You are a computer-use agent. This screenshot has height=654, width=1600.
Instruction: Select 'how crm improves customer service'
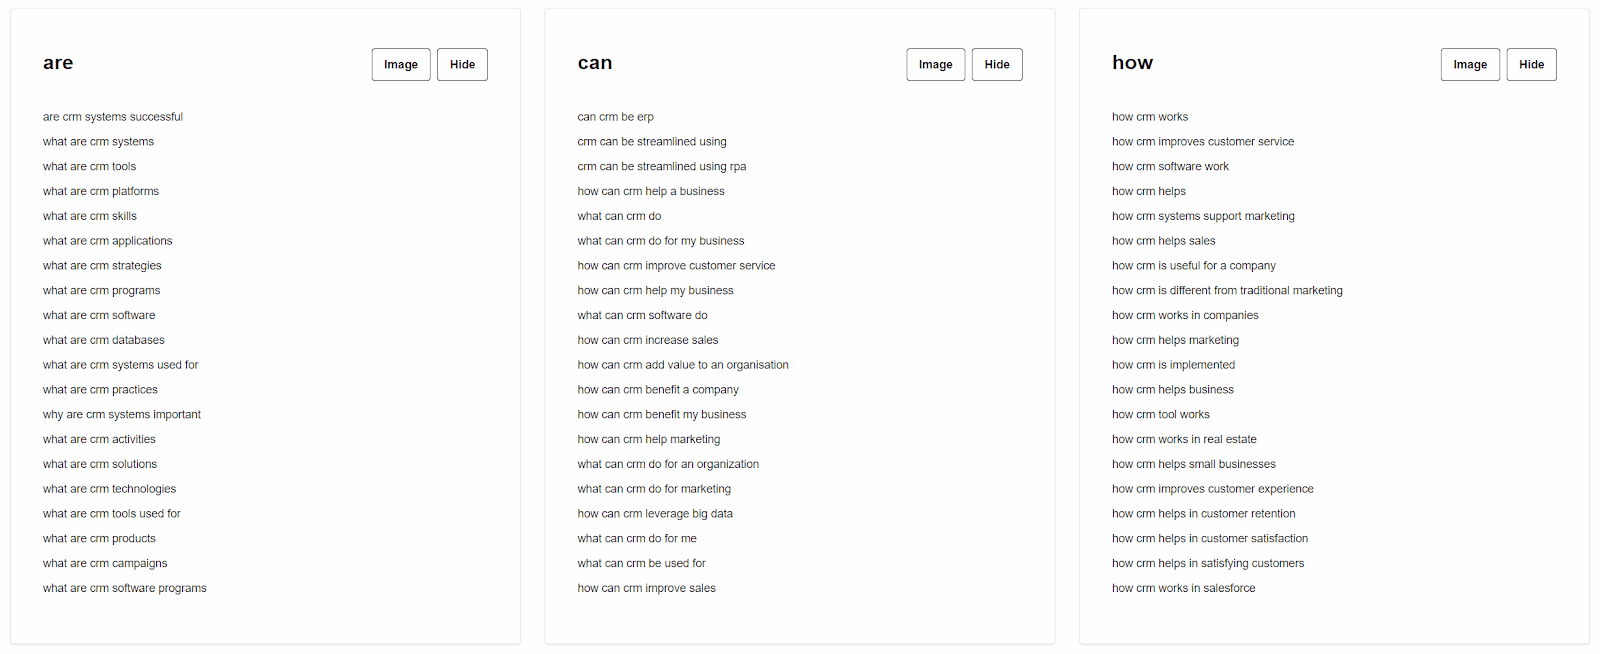[x=1203, y=142]
